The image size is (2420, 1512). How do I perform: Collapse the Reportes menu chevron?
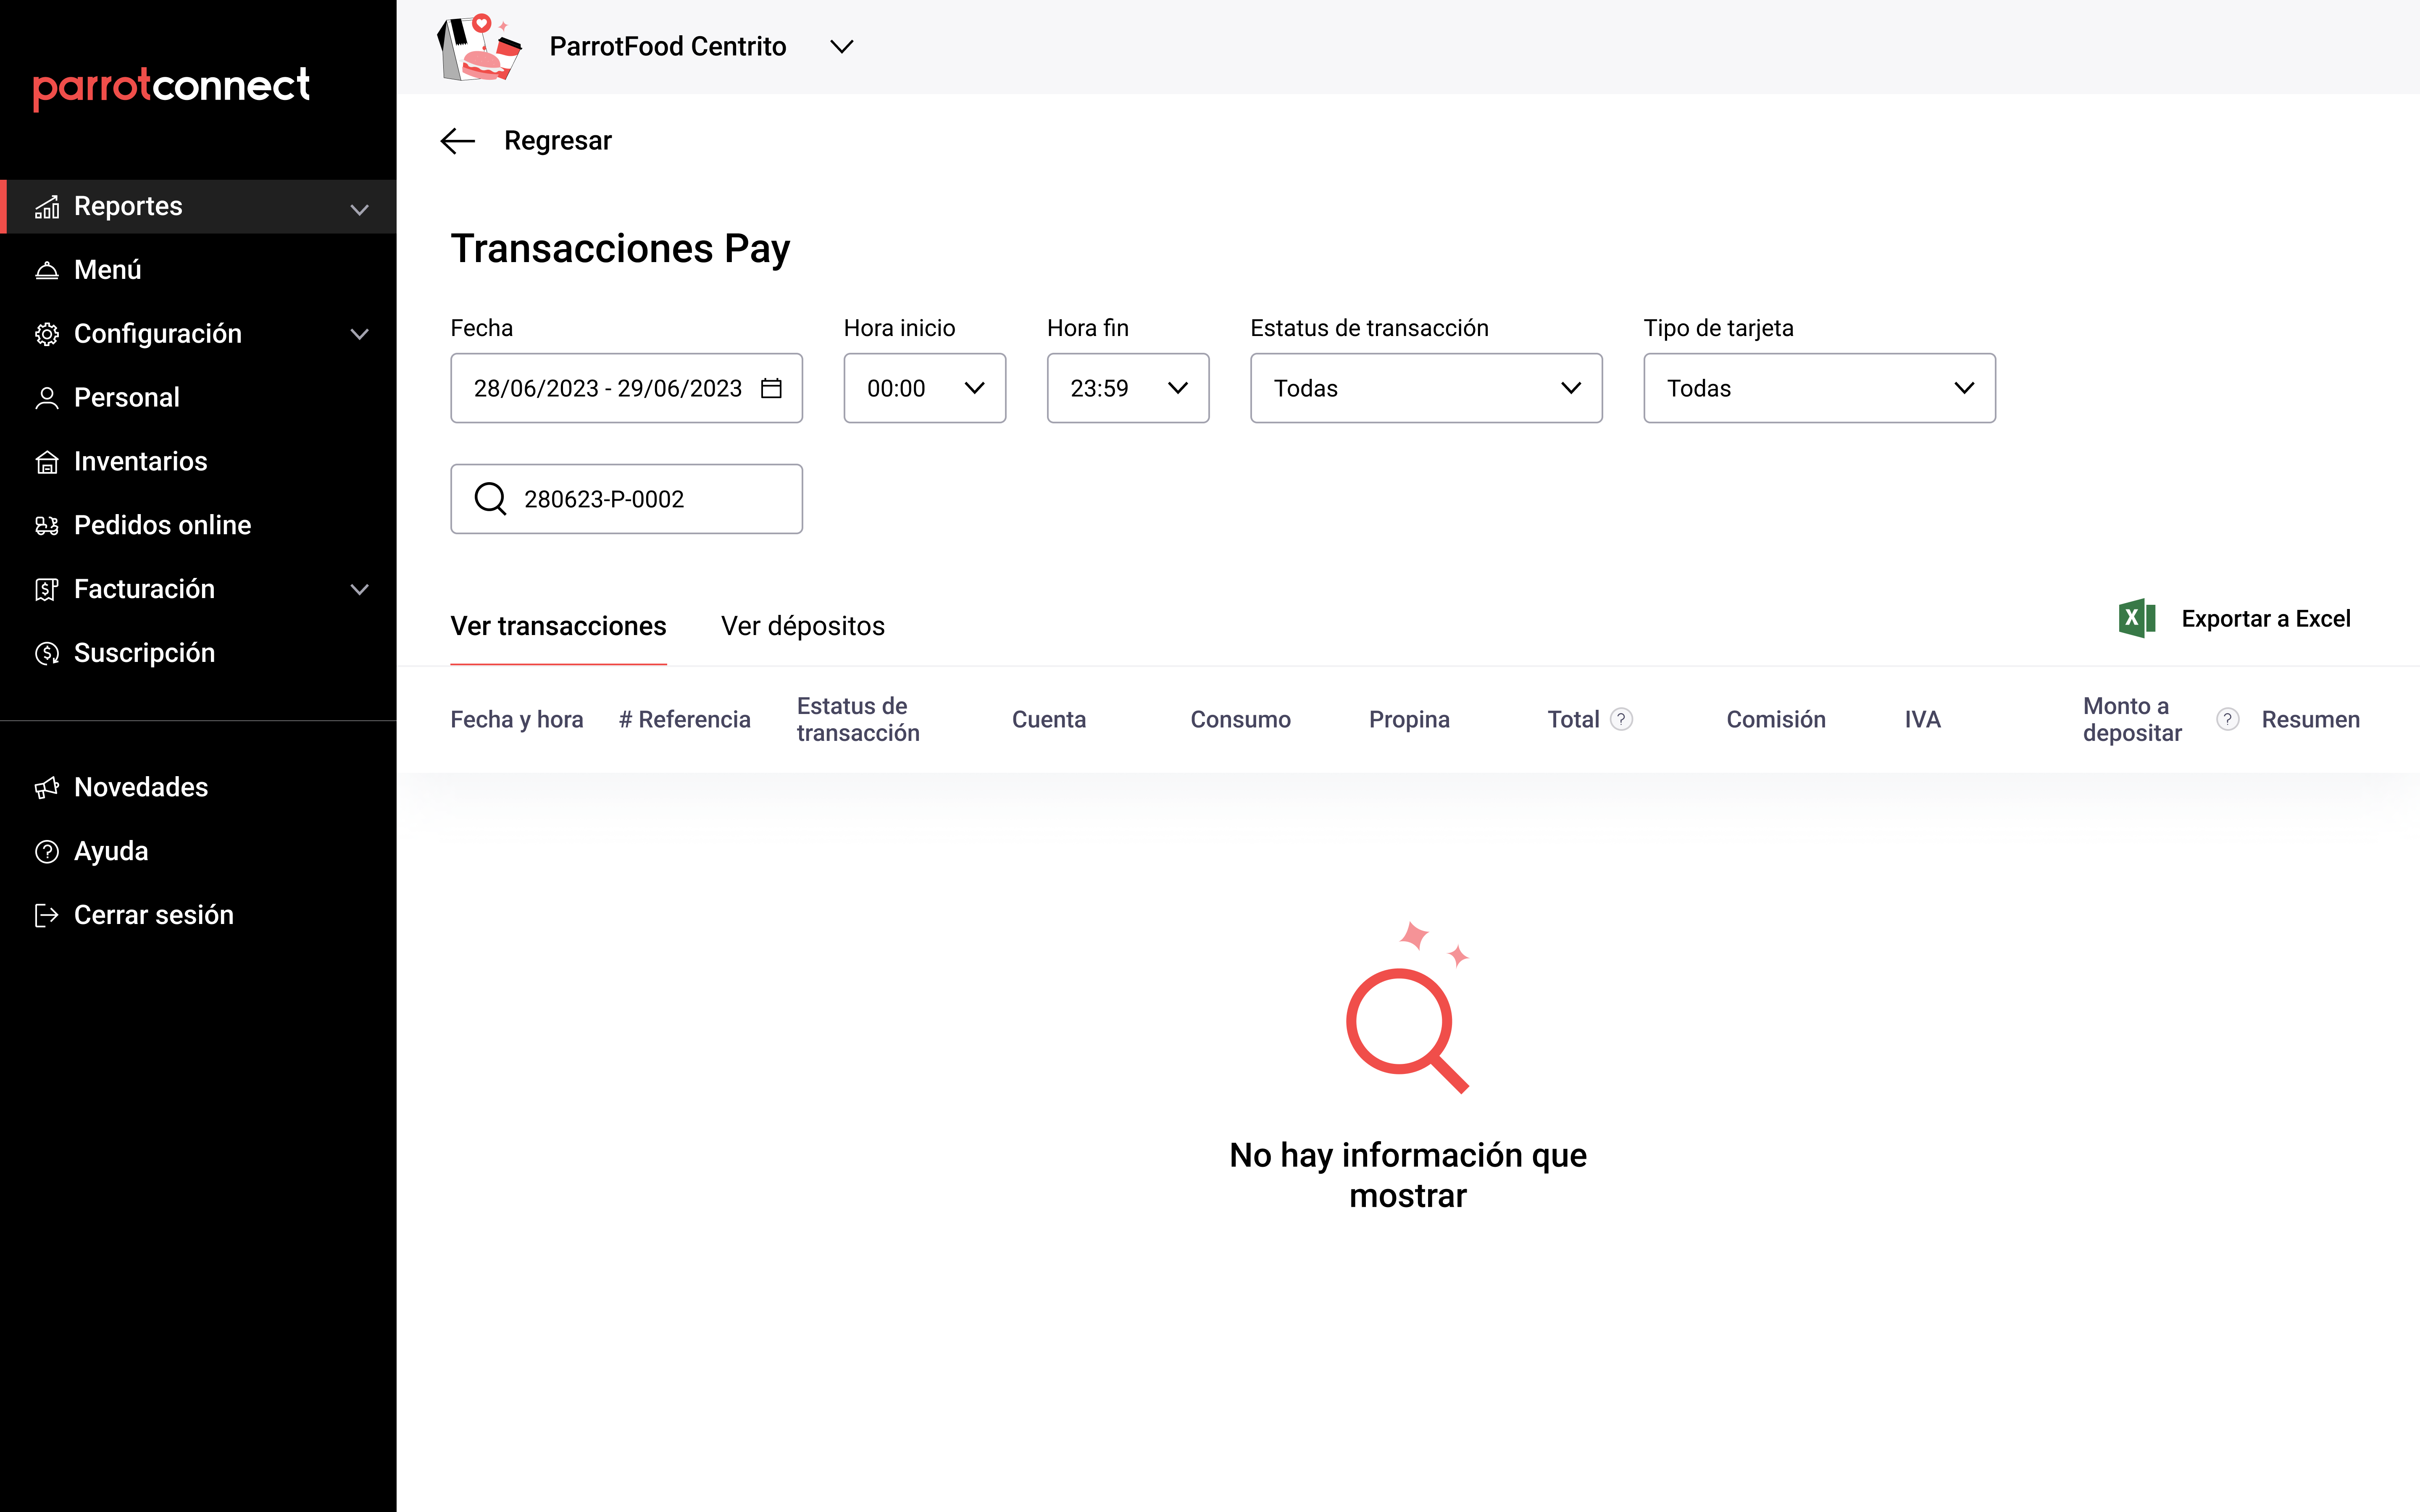(x=360, y=209)
